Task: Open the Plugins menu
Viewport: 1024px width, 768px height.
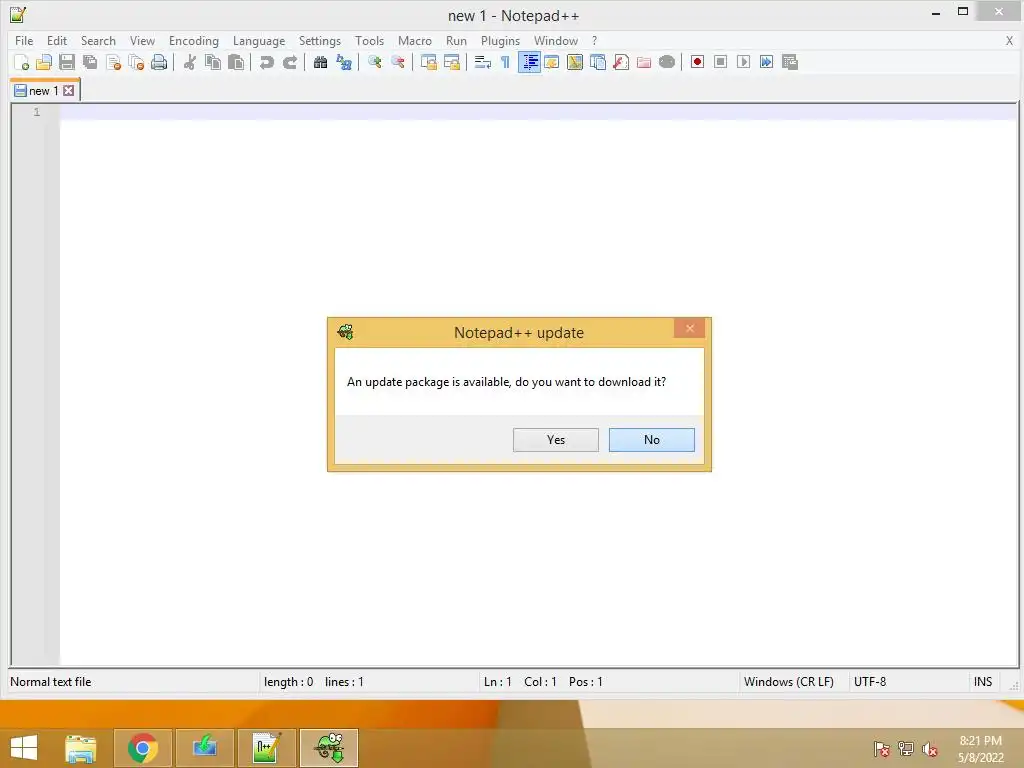Action: [500, 40]
